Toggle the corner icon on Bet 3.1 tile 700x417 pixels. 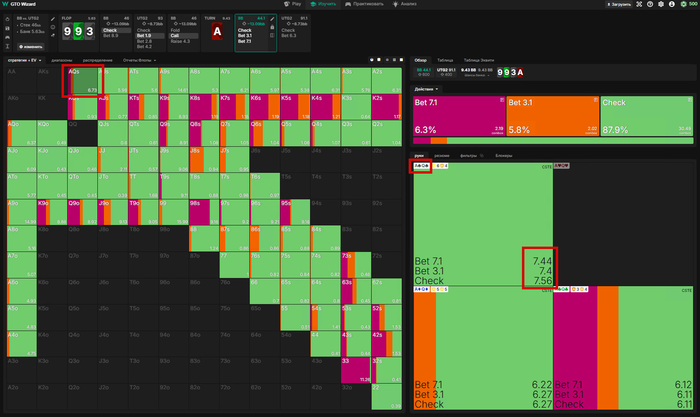tap(596, 100)
